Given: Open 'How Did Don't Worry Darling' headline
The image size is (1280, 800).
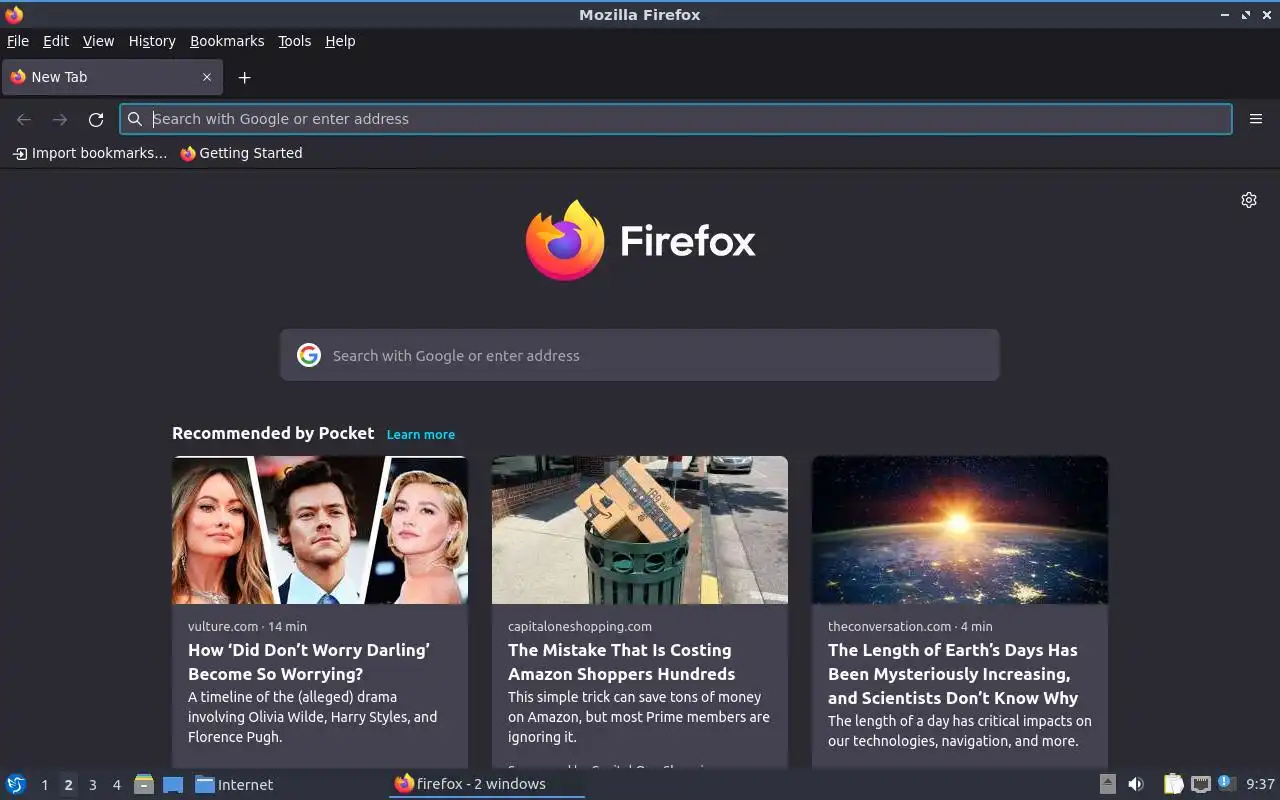Looking at the screenshot, I should (309, 662).
